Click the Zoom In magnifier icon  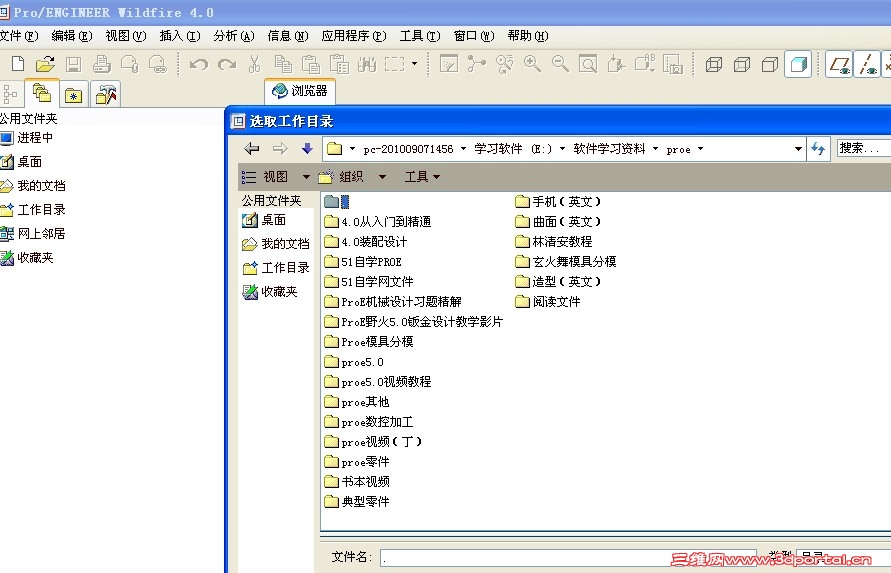pyautogui.click(x=532, y=64)
